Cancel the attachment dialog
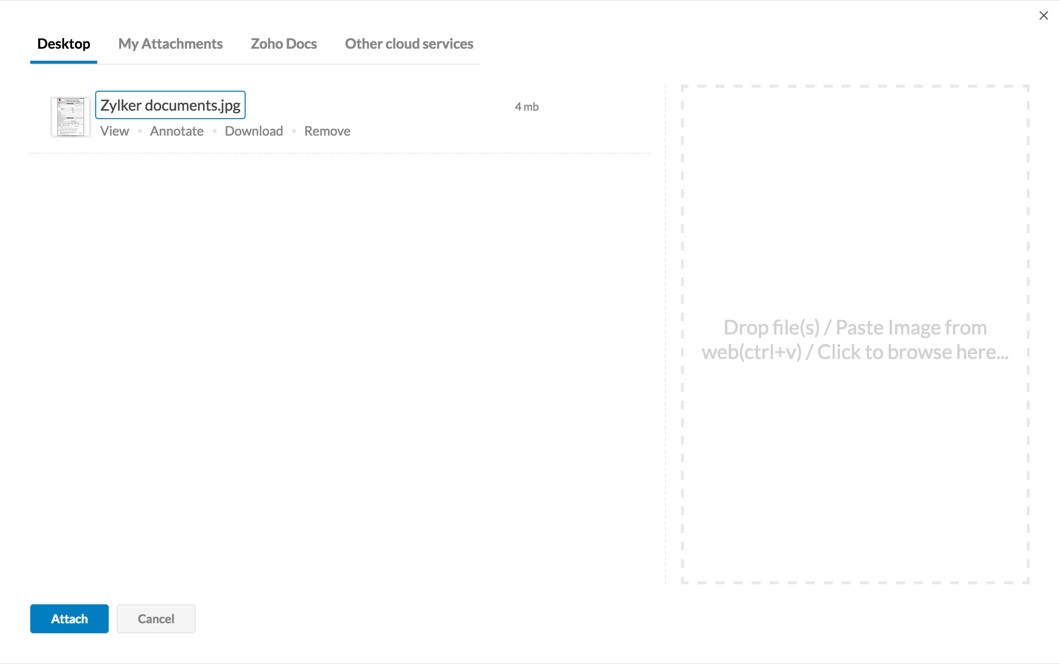 pos(156,619)
